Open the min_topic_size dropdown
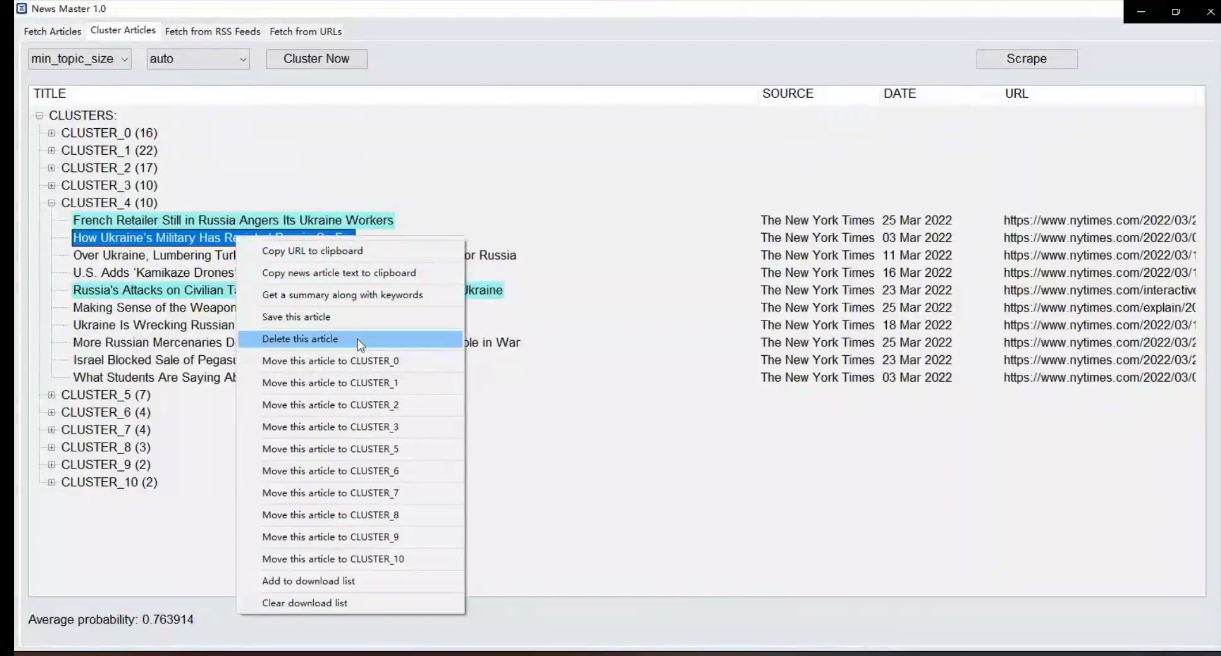 click(x=80, y=59)
